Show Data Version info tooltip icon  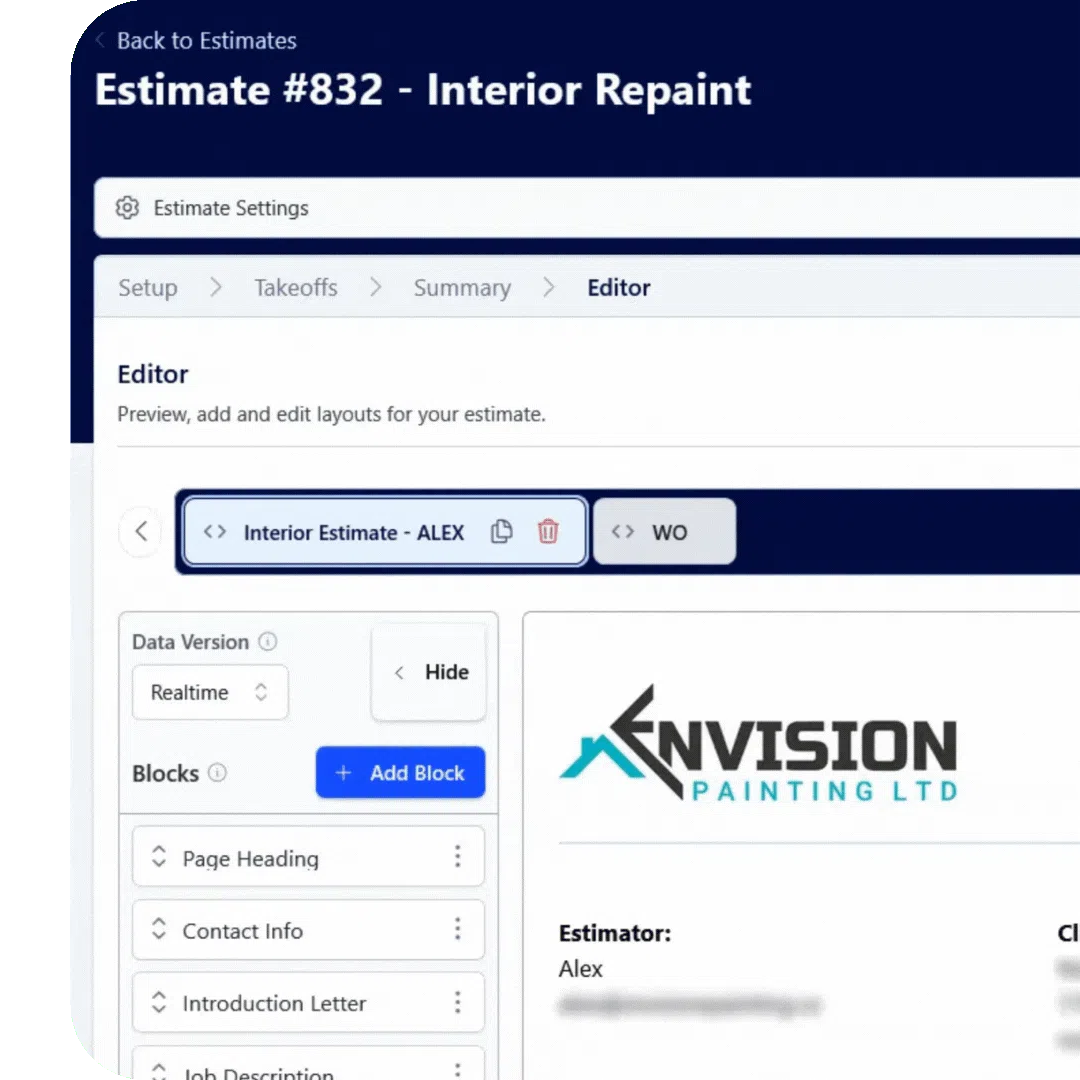(x=268, y=641)
